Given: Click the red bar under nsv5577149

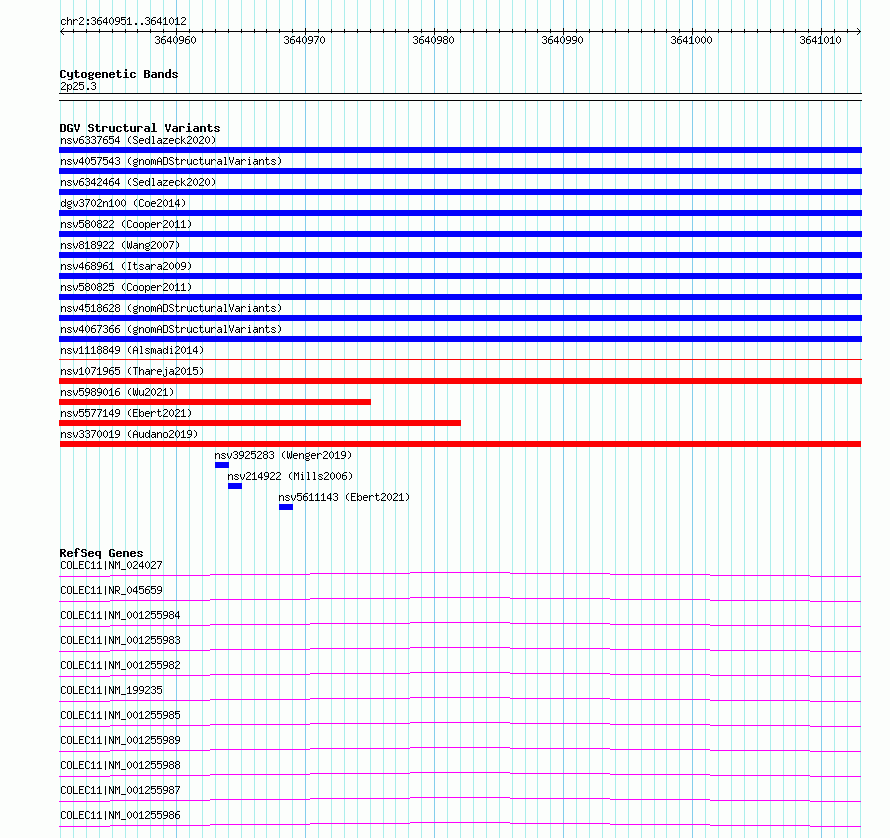Looking at the screenshot, I should coord(260,423).
